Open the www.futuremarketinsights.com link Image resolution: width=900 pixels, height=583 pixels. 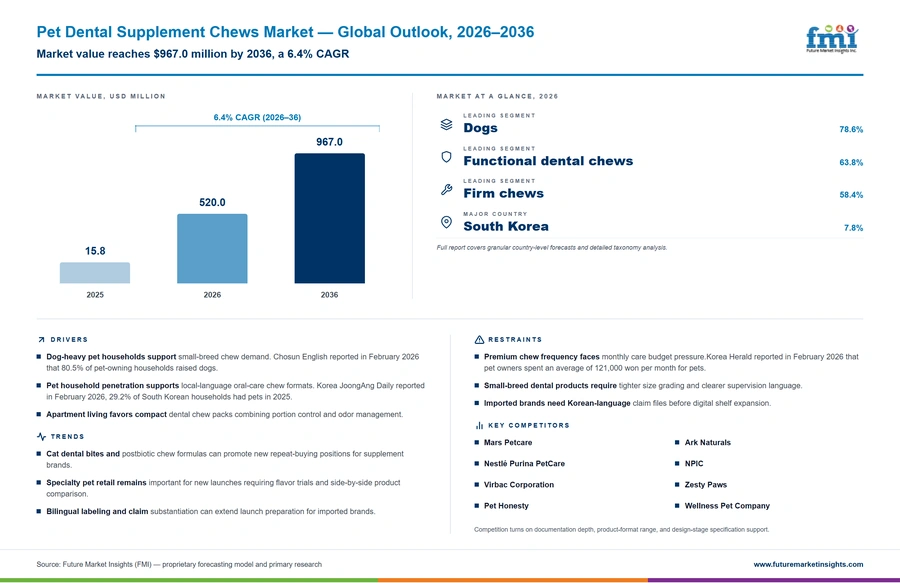coord(808,564)
